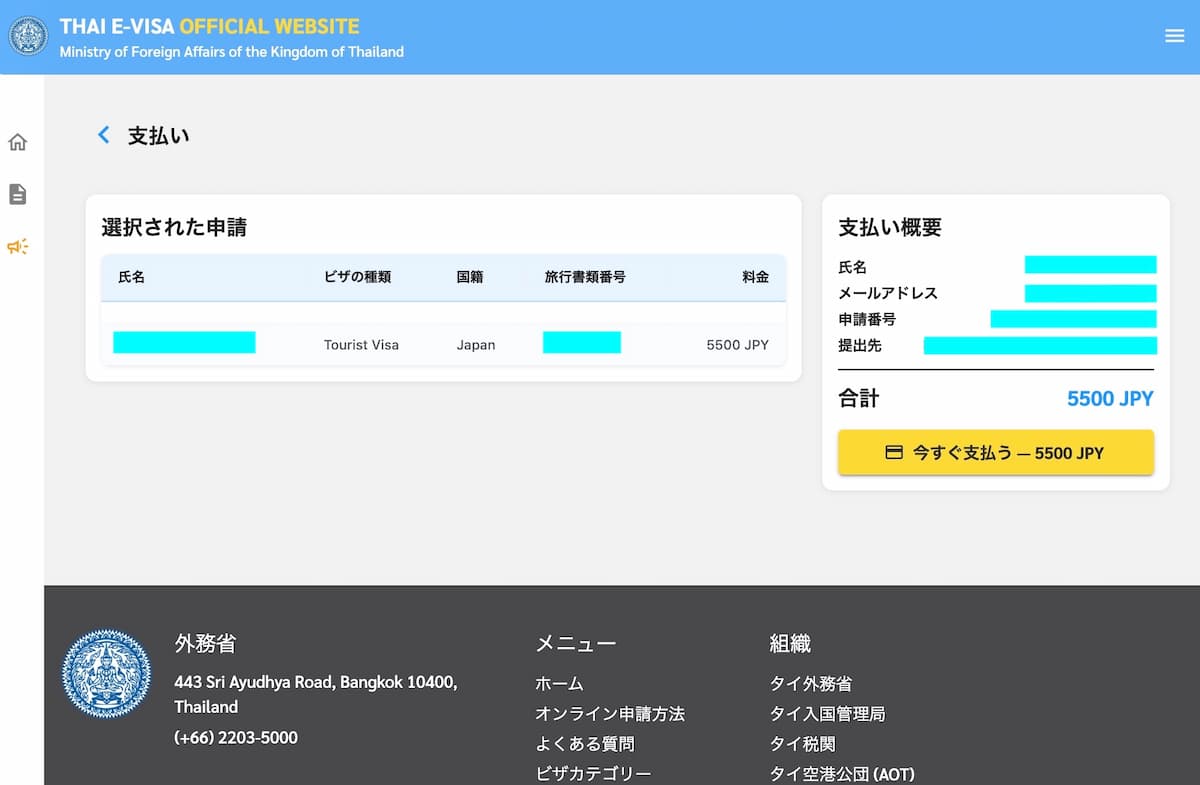Click the 支払い概要 summary heading

point(890,227)
